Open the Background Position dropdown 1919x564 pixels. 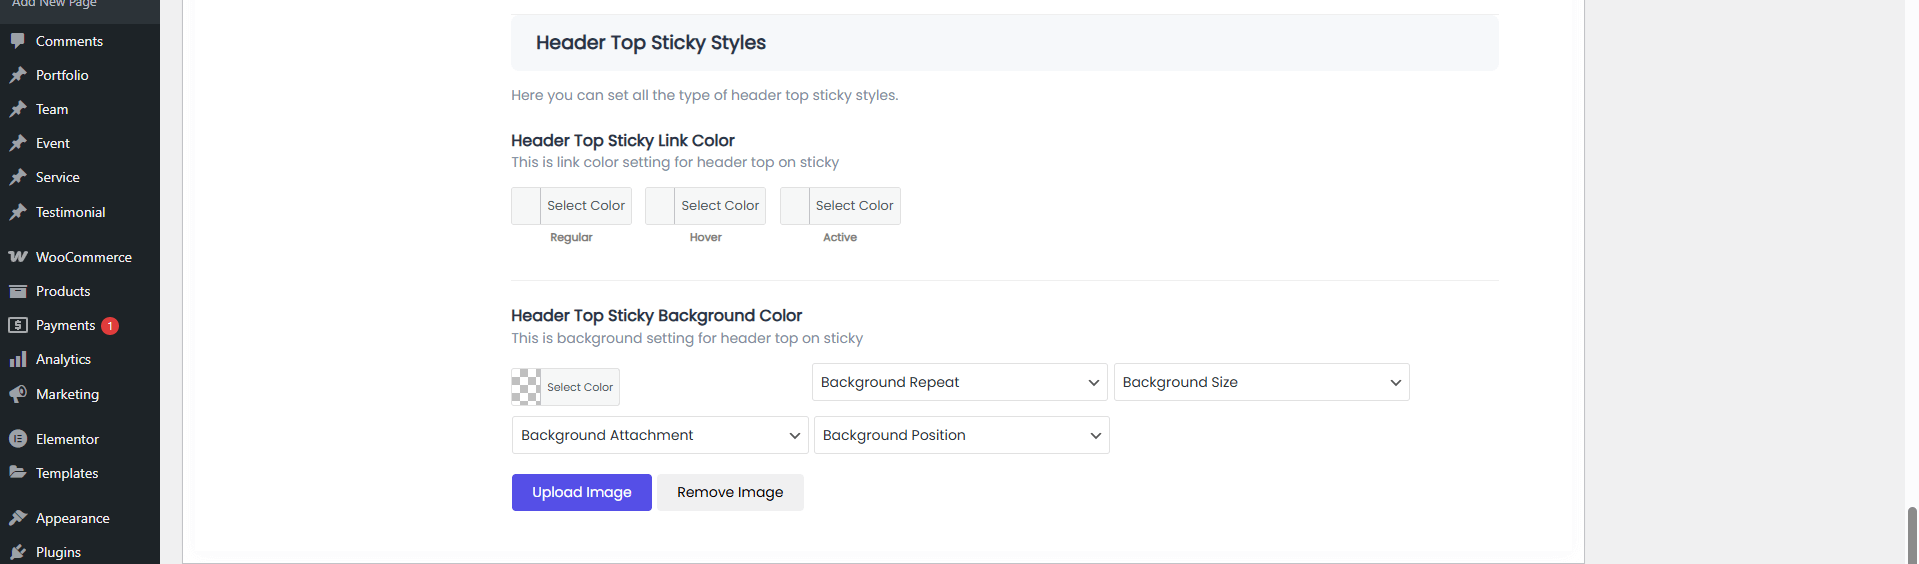tap(961, 435)
